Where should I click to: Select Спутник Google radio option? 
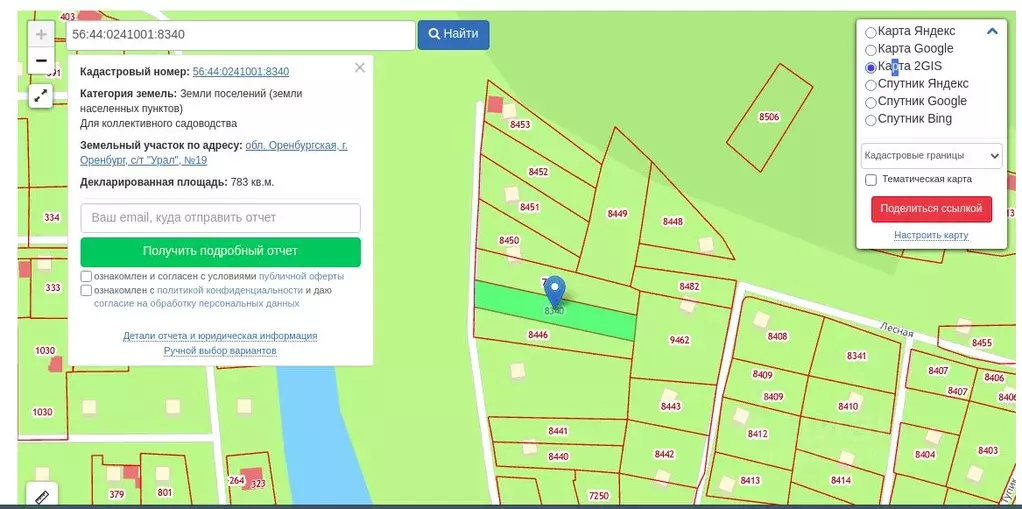(x=871, y=103)
